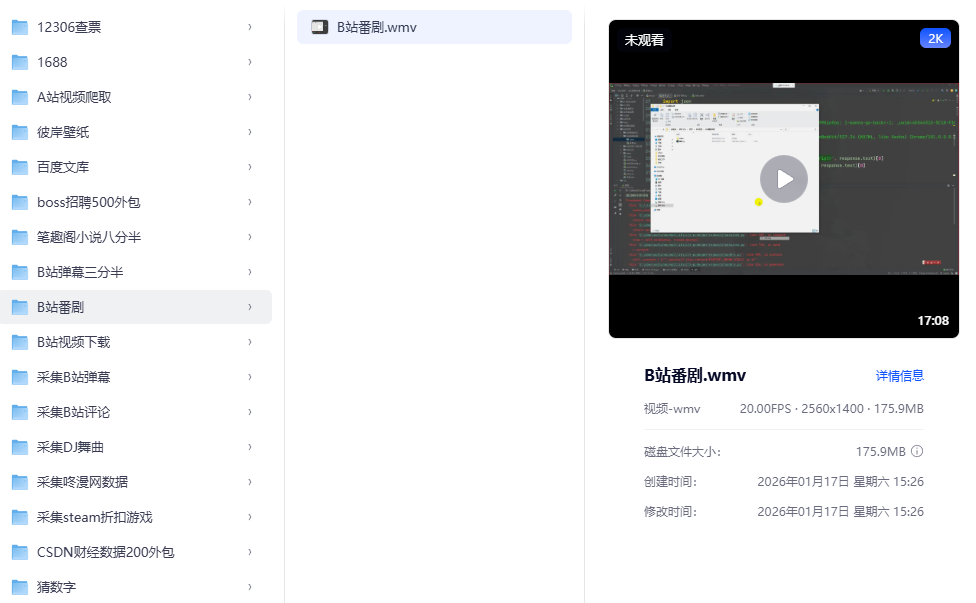Click the 2K resolution badge
Viewport: 976px width, 603px height.
coord(935,39)
